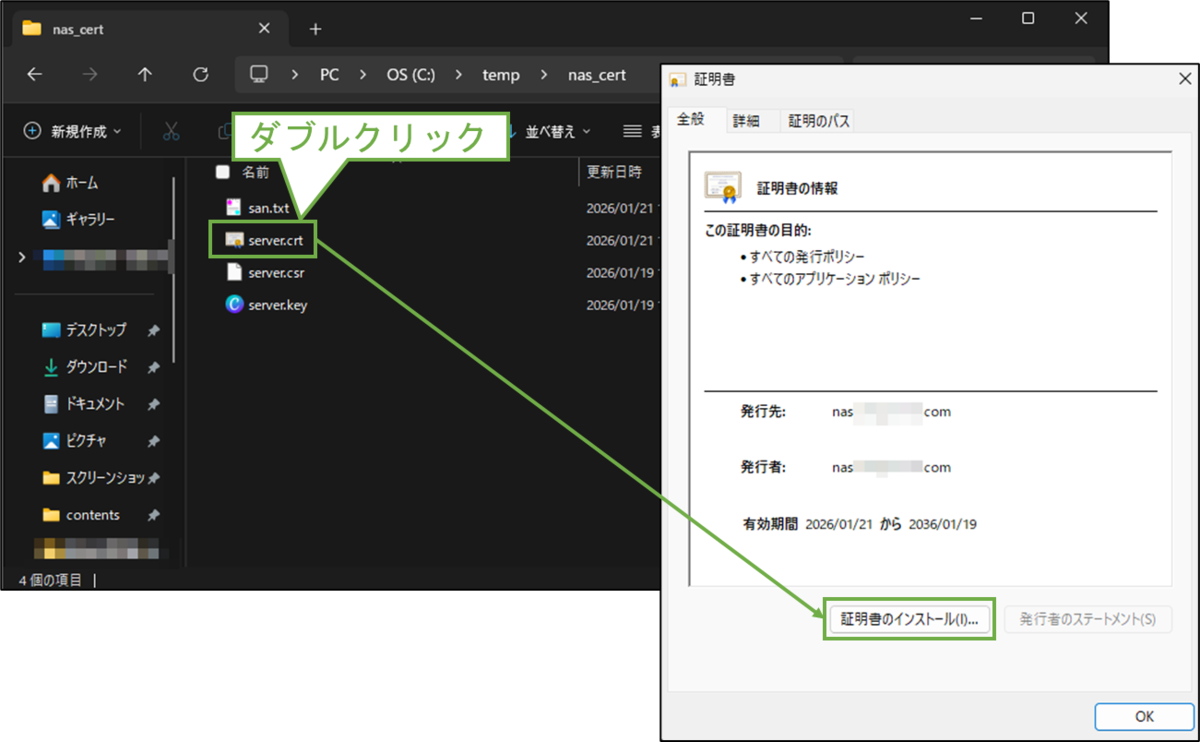This screenshot has width=1200, height=742.
Task: Click the certificate icon beside 証明書の情報
Action: click(722, 187)
